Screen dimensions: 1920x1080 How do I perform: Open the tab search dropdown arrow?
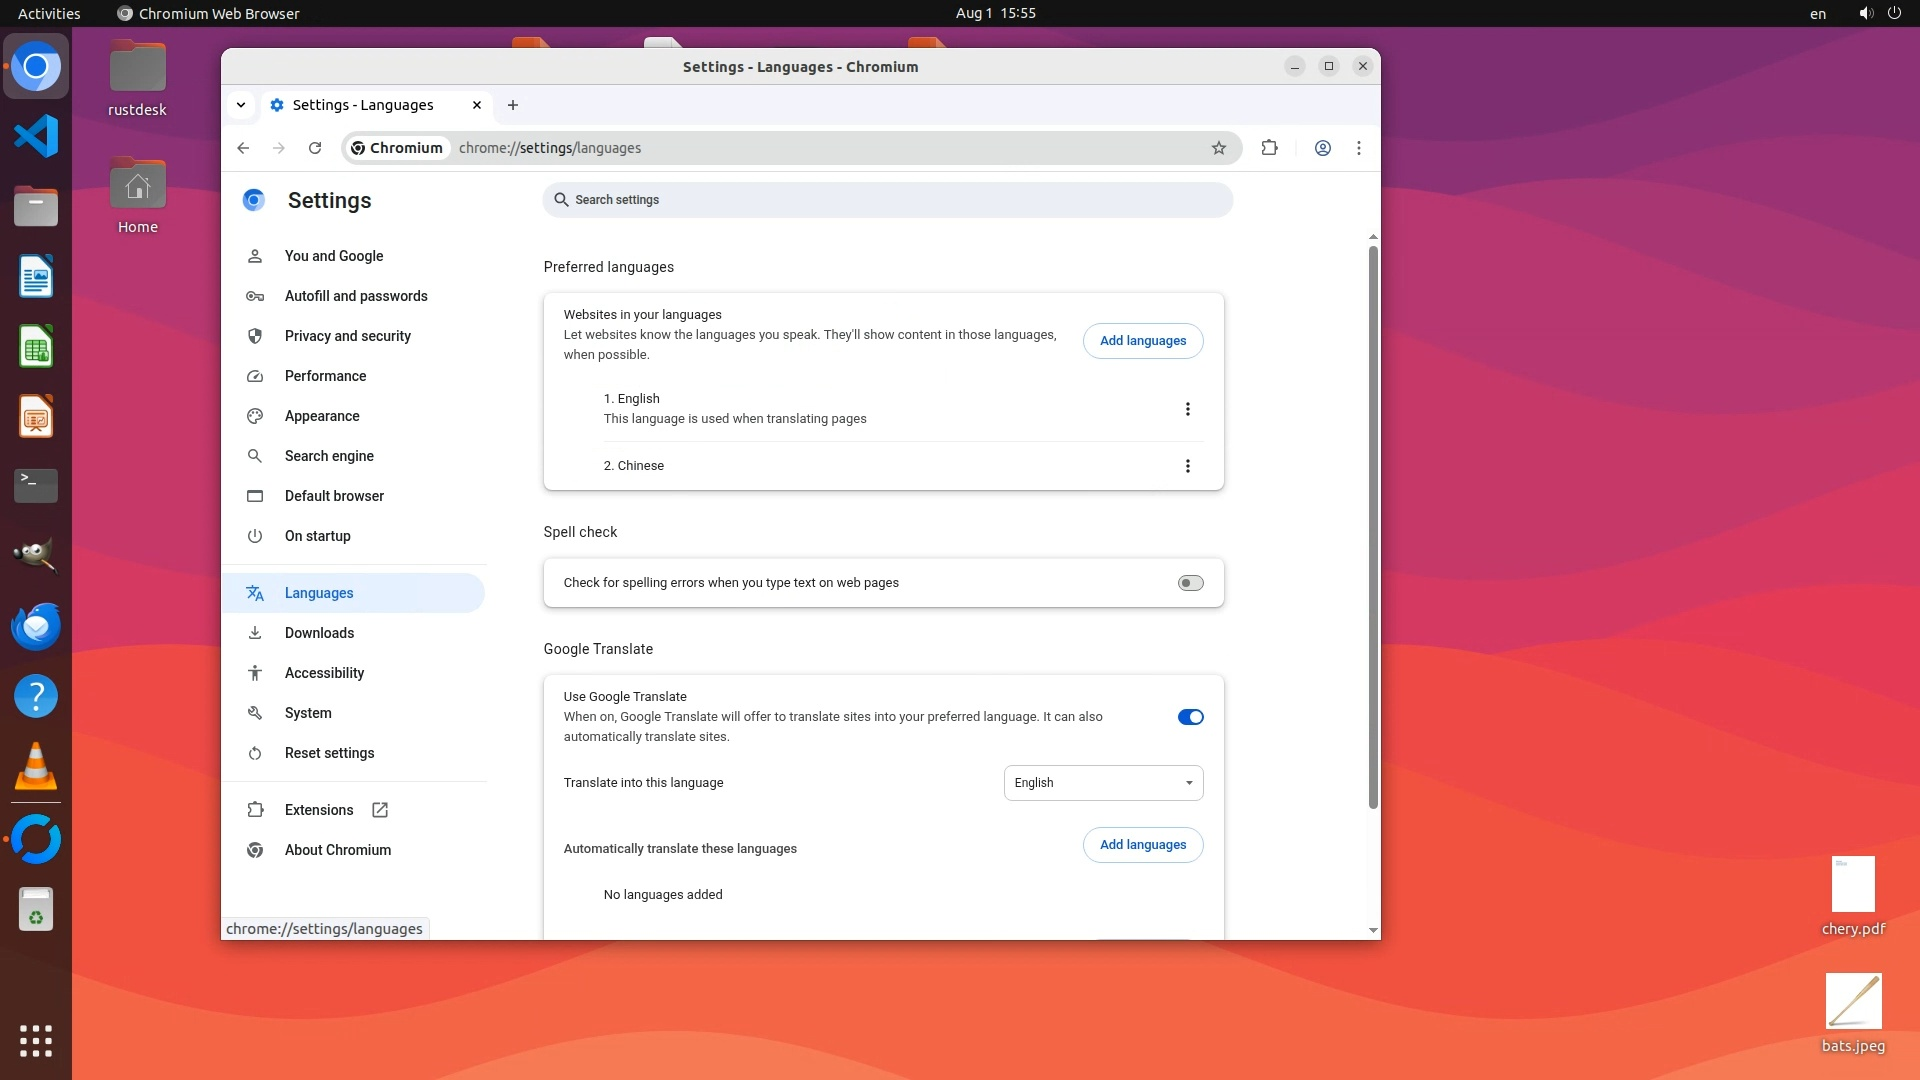[241, 105]
